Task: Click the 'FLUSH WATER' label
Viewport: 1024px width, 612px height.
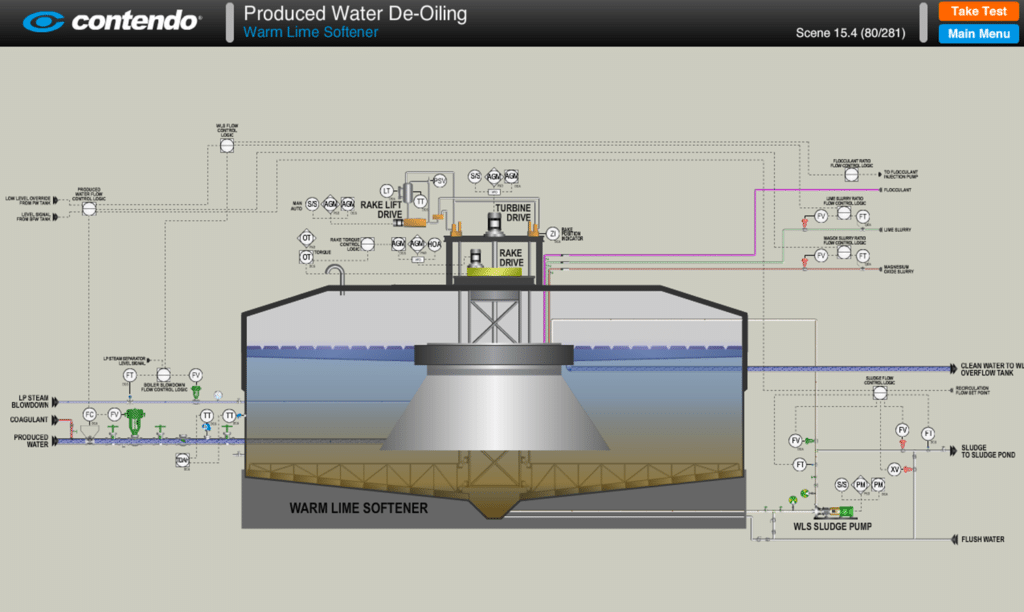Action: [982, 539]
